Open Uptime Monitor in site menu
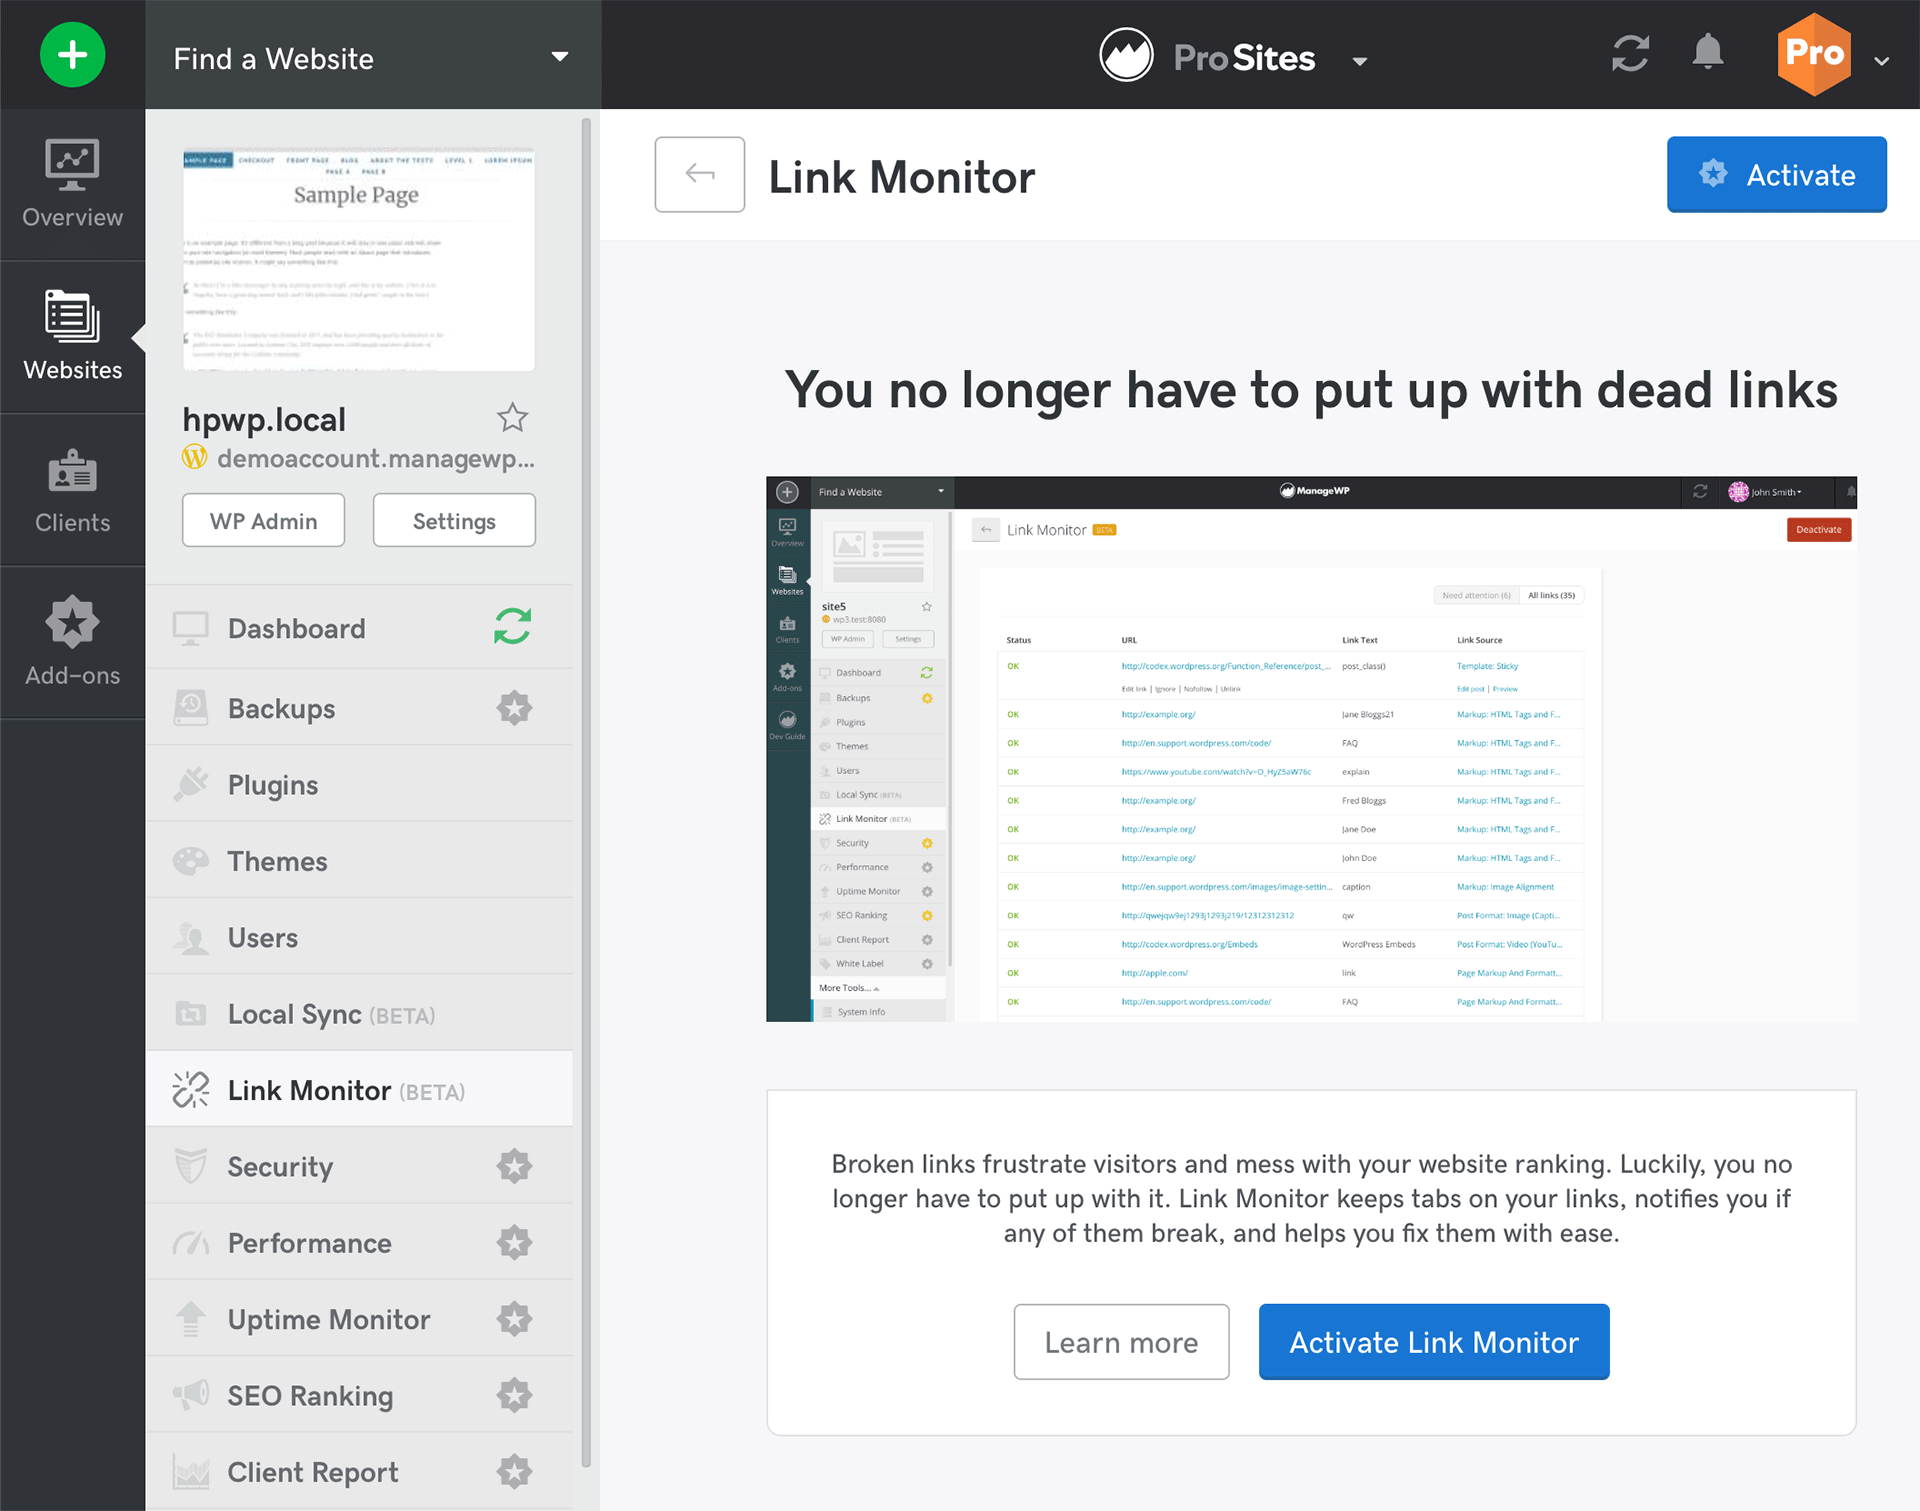 coord(359,1318)
